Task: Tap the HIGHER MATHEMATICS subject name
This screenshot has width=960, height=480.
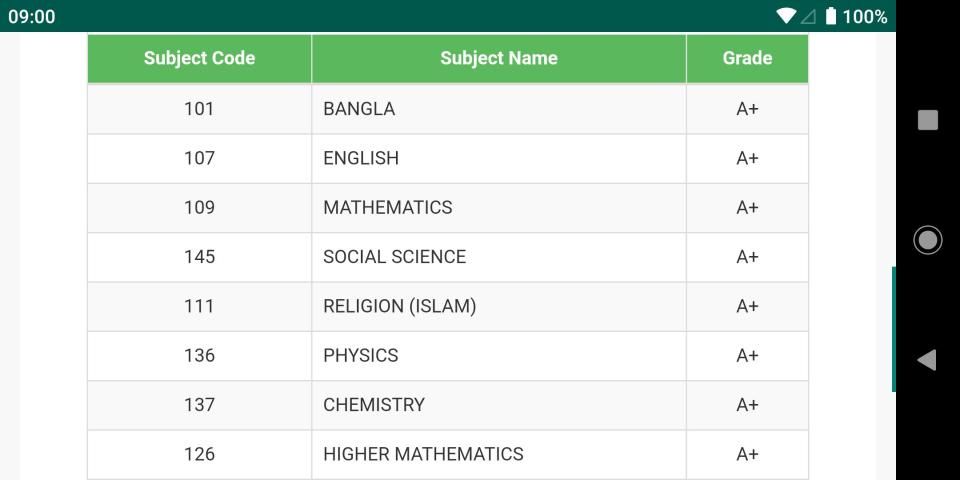Action: [423, 454]
